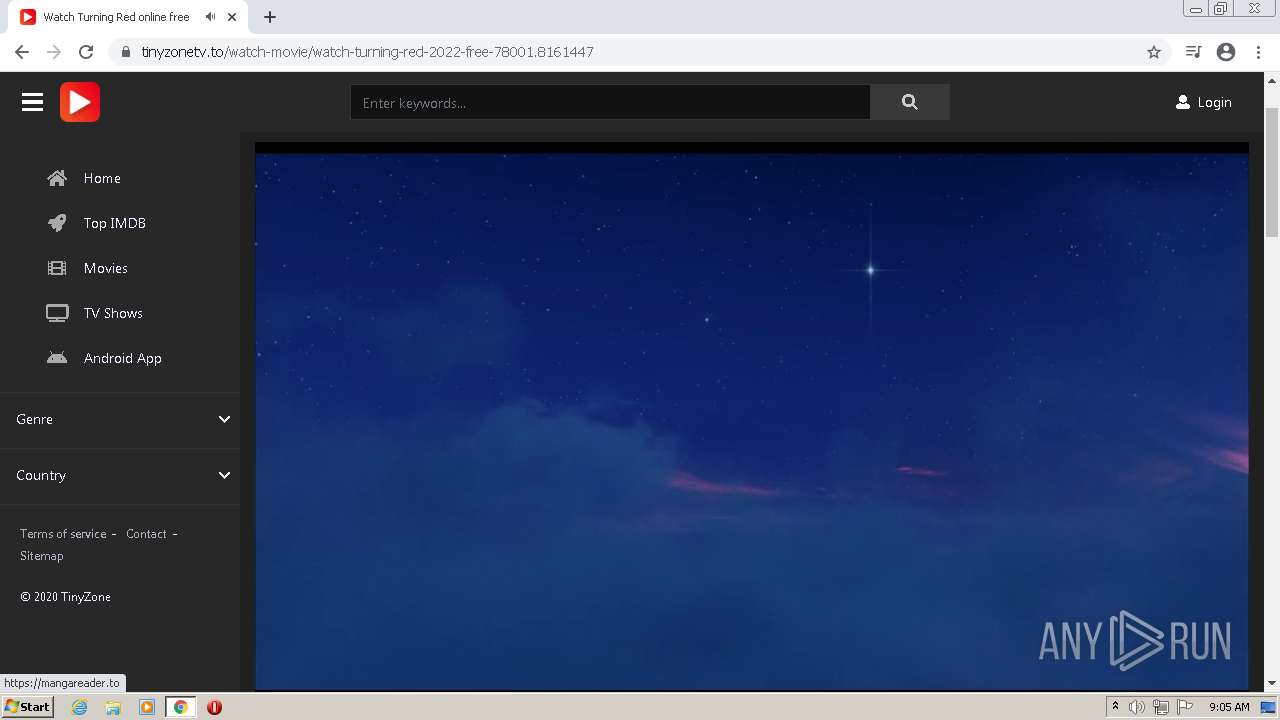Click the search magnifier button
Image resolution: width=1280 pixels, height=720 pixels.
pos(909,102)
